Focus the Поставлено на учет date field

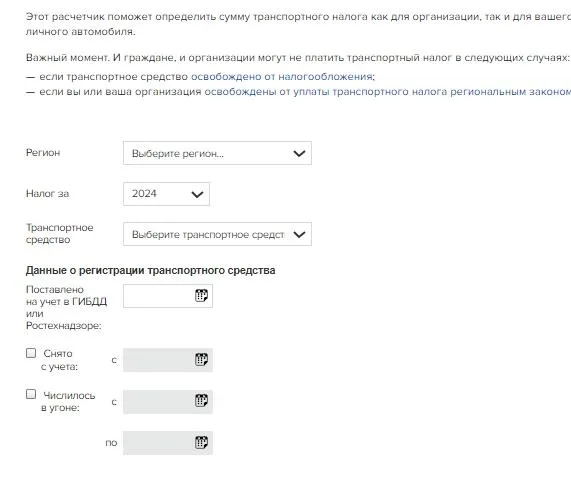click(168, 296)
